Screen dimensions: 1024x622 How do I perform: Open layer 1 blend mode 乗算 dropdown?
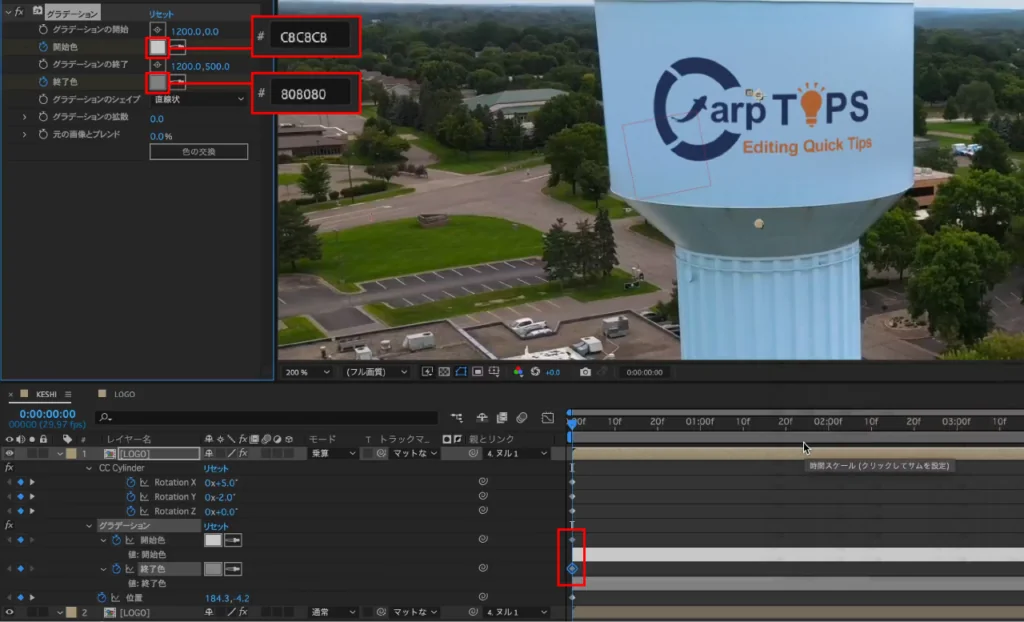(332, 453)
